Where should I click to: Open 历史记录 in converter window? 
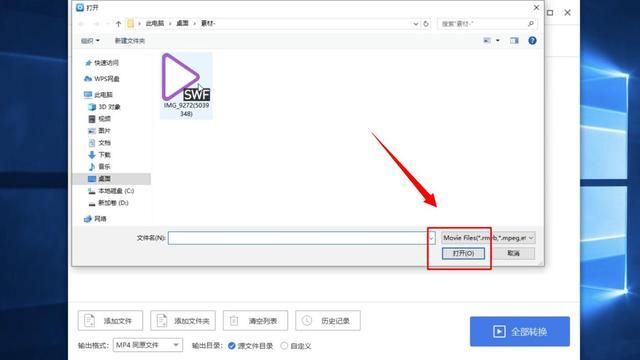tap(328, 321)
